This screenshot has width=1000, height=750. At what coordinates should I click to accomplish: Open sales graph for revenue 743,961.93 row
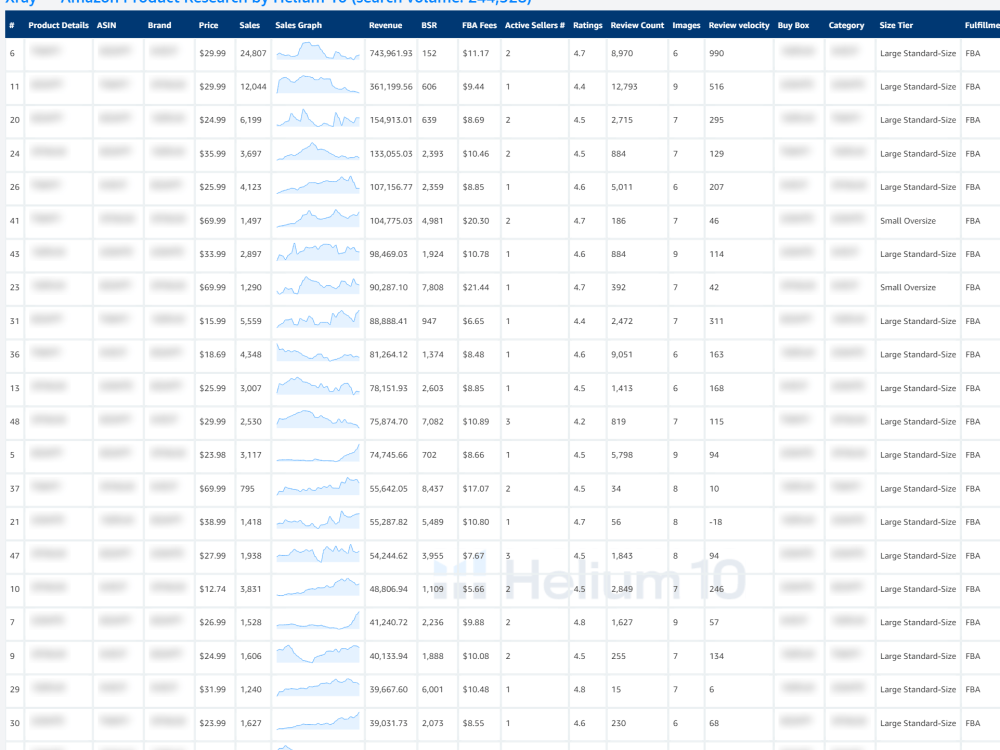click(318, 52)
